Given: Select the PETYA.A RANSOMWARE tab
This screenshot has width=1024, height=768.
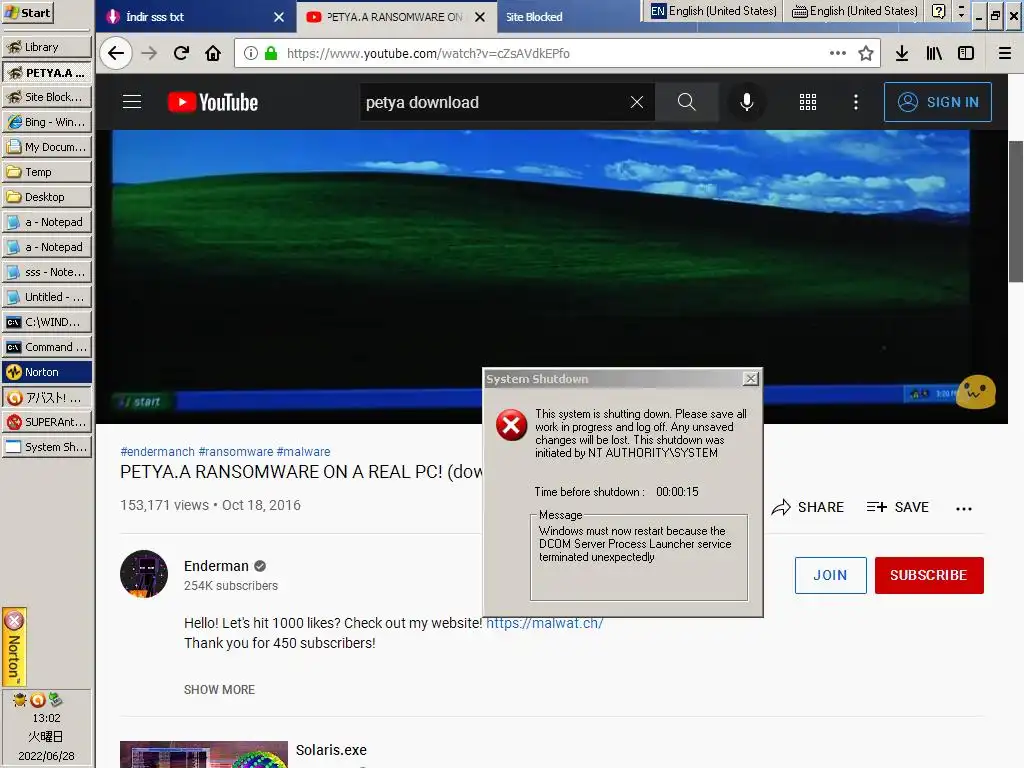Looking at the screenshot, I should coord(394,17).
